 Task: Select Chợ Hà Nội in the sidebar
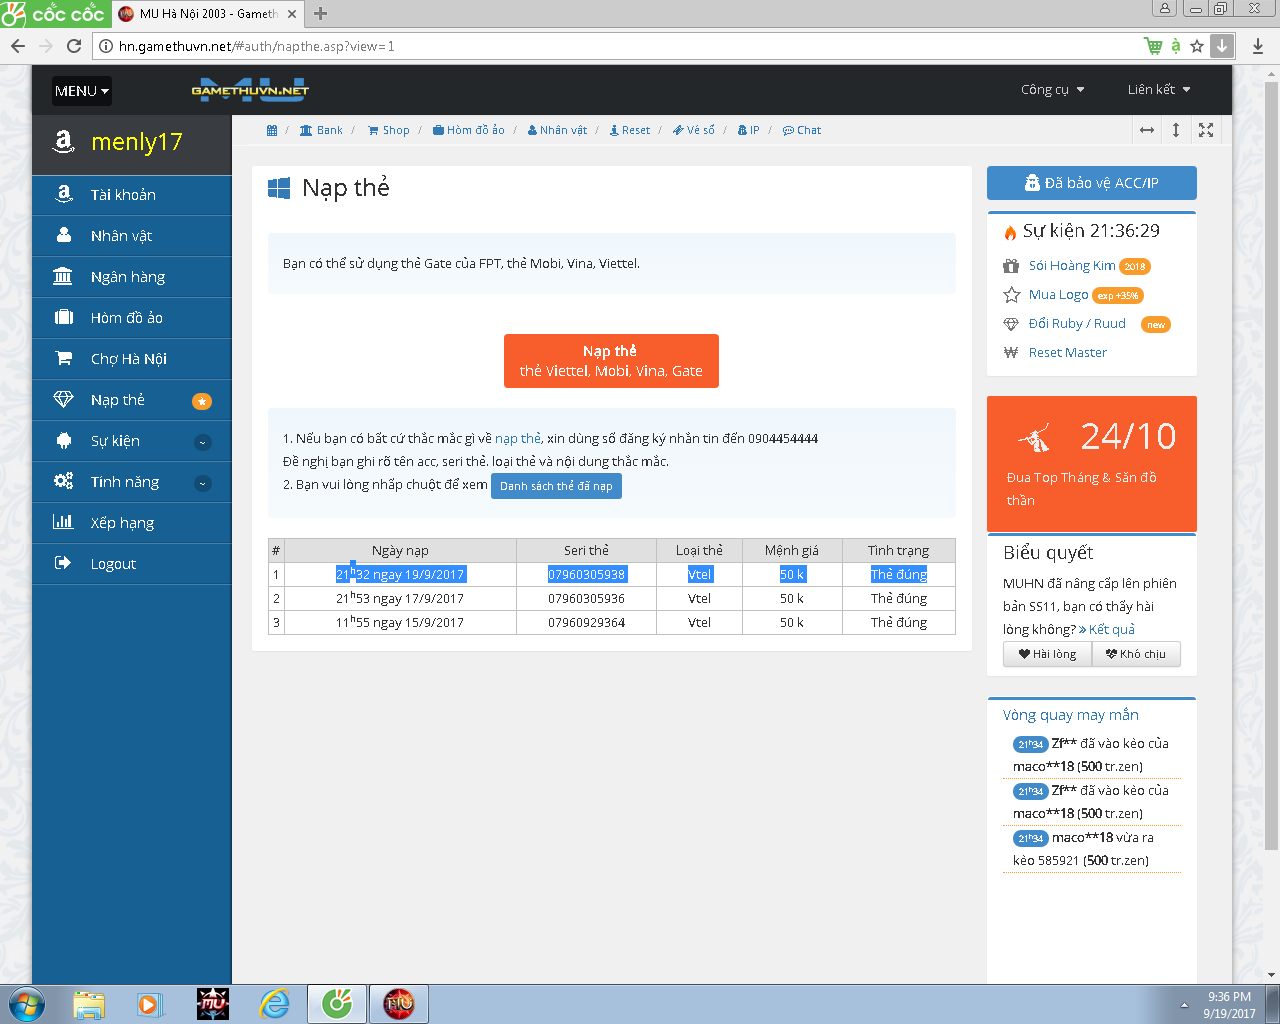128,359
